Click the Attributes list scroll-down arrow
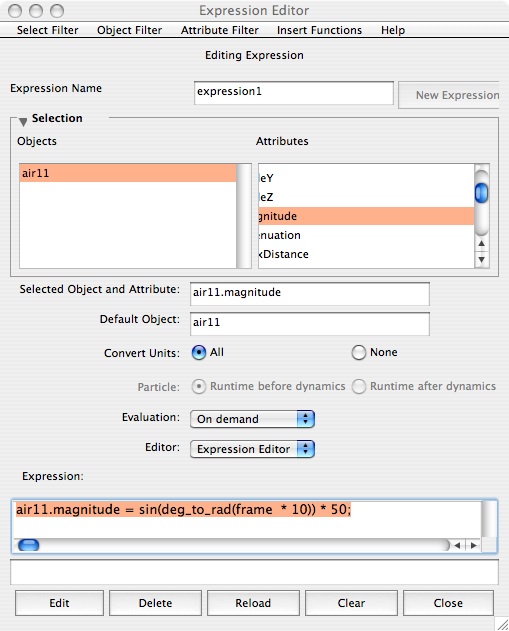Image resolution: width=509 pixels, height=631 pixels. point(481,260)
